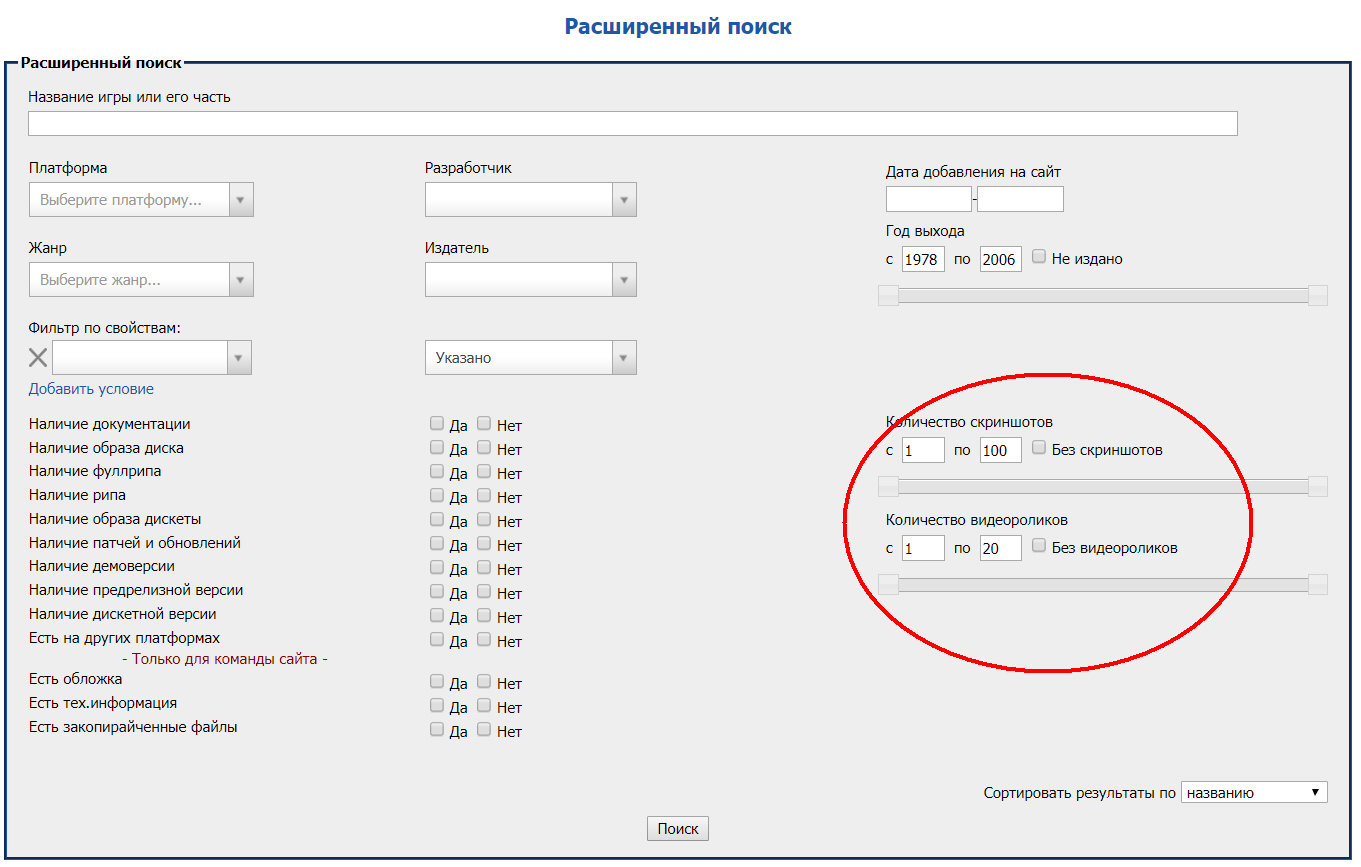Click the right handle of screenshots count slider

[1318, 486]
